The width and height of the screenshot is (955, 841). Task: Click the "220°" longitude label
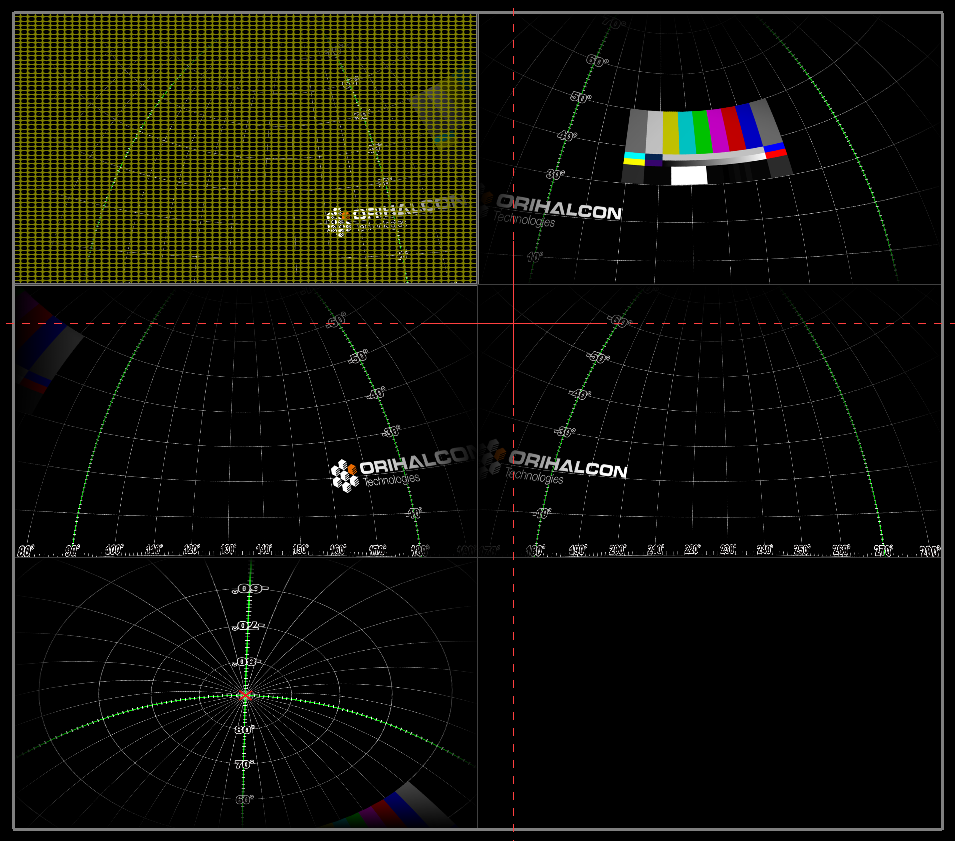point(692,550)
